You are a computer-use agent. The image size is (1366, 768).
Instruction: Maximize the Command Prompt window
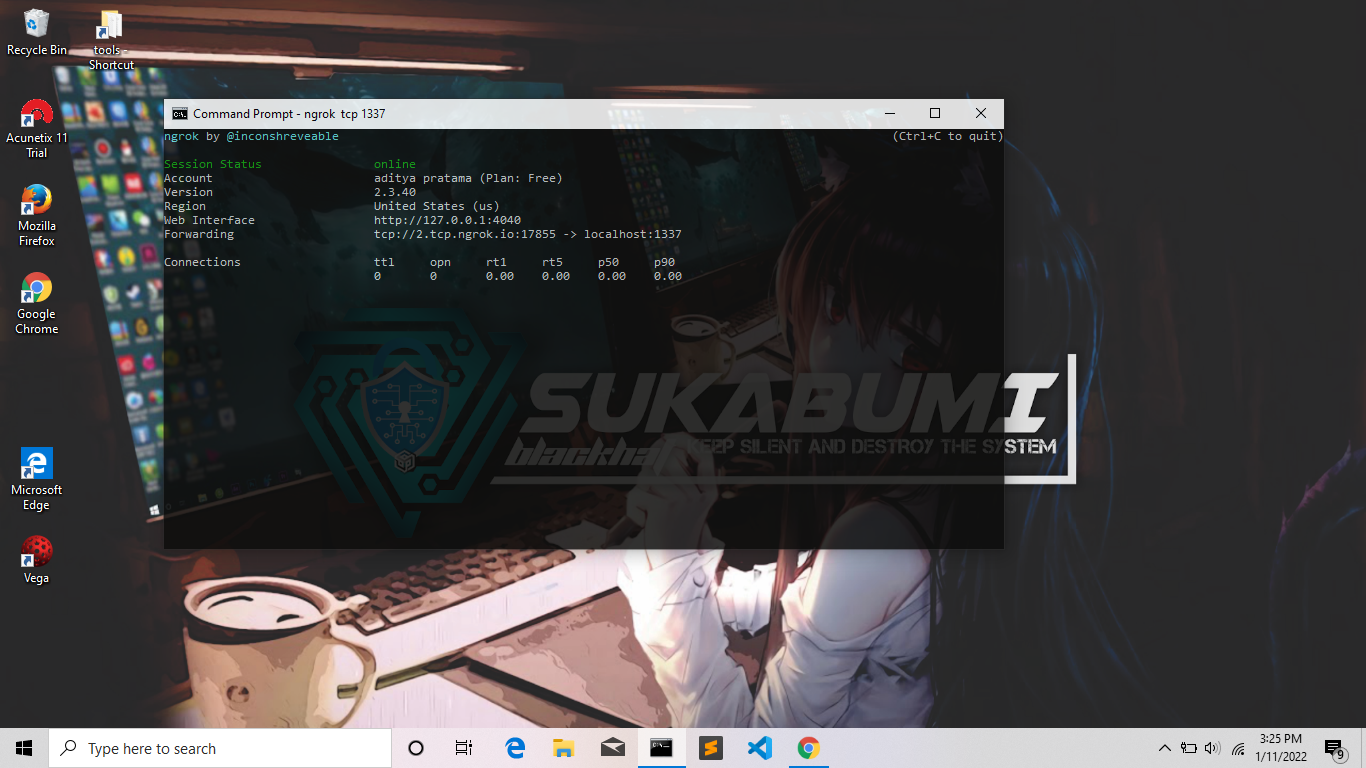tap(935, 114)
